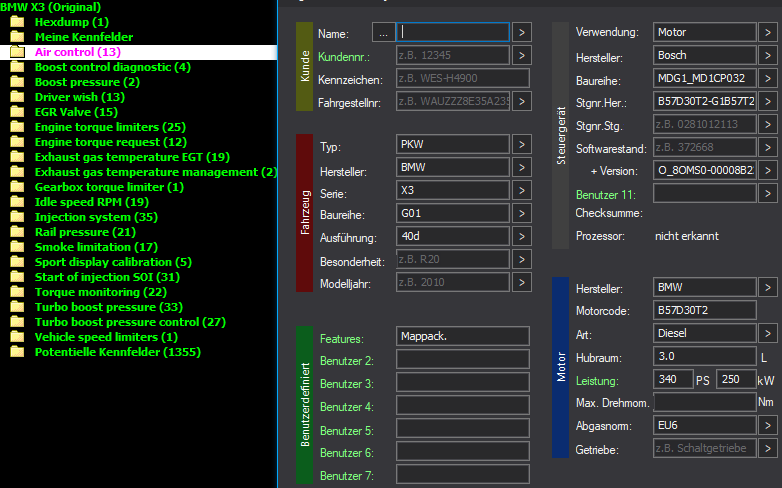Open the arrow next to Hersteller Bosch
Viewport: 782px width, 488px height.
768,55
